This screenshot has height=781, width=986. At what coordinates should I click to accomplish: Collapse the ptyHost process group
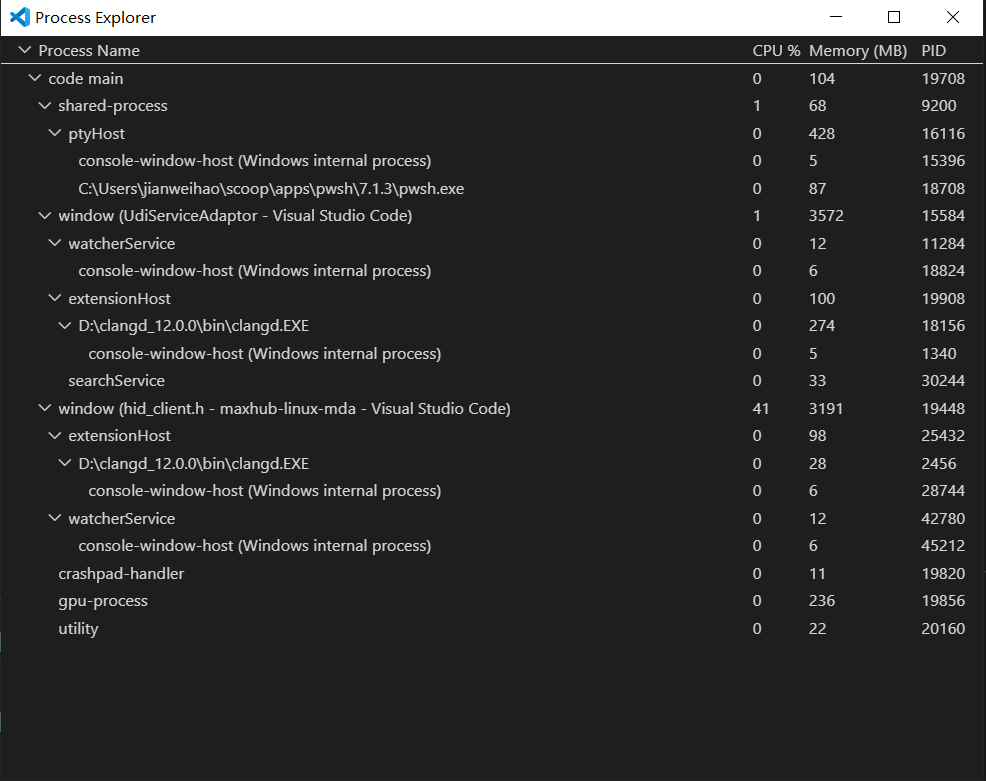tap(54, 133)
